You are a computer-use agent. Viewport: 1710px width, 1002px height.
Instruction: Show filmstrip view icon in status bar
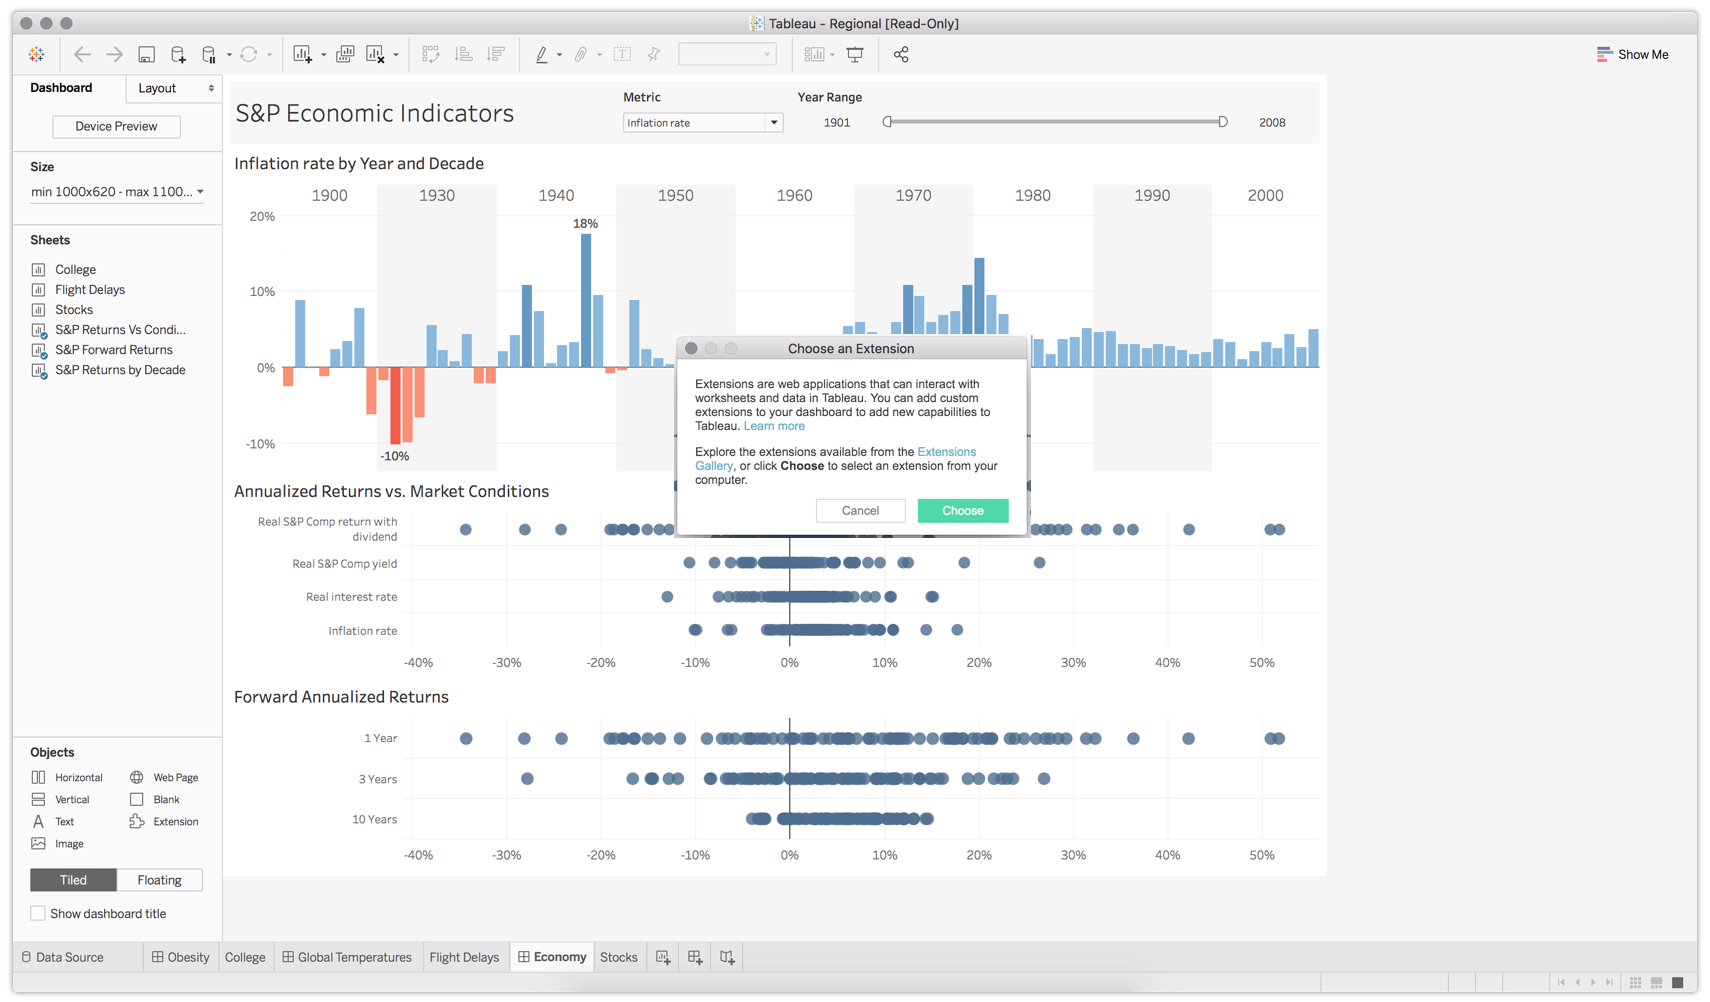coord(1657,983)
